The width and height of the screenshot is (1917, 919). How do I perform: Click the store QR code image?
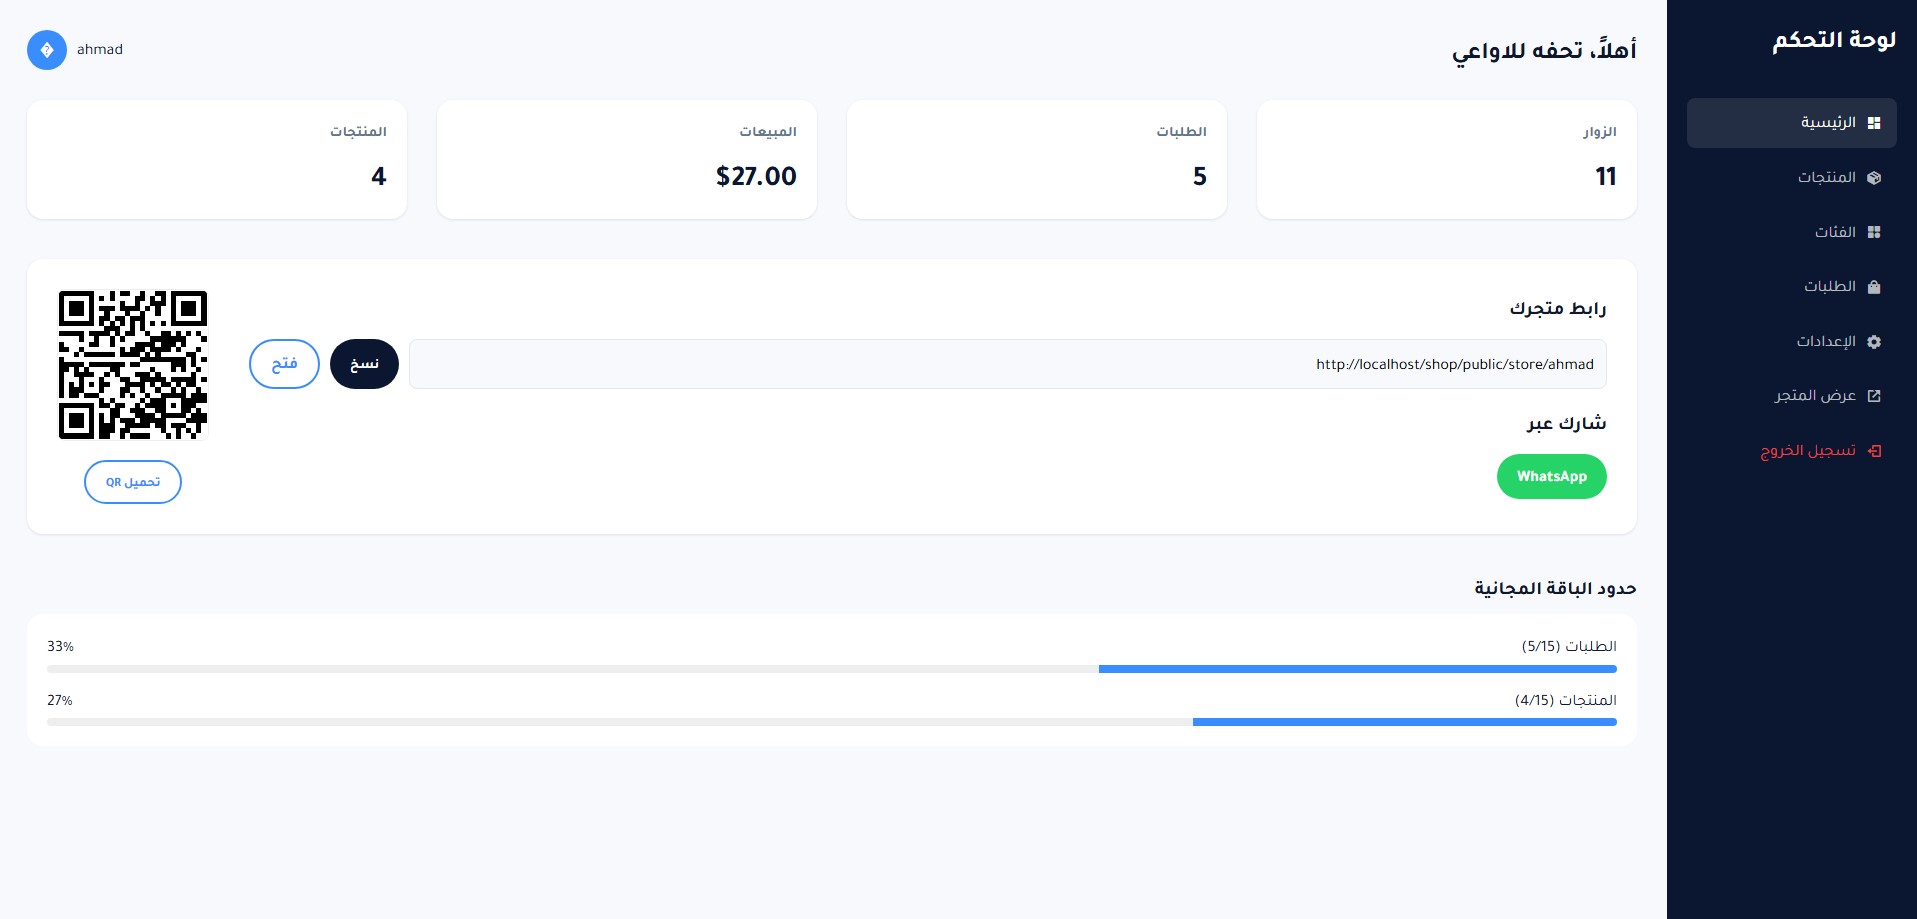[133, 365]
